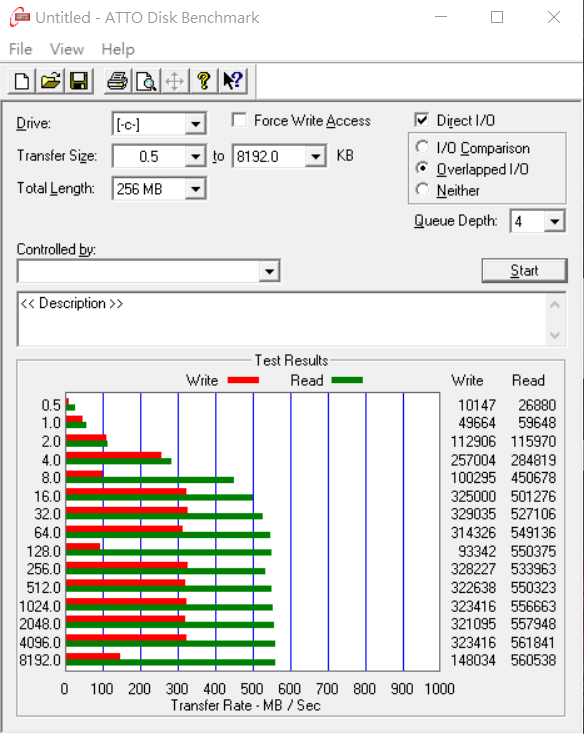Print results using the printer icon
Viewport: 584px width, 734px height.
(x=117, y=81)
